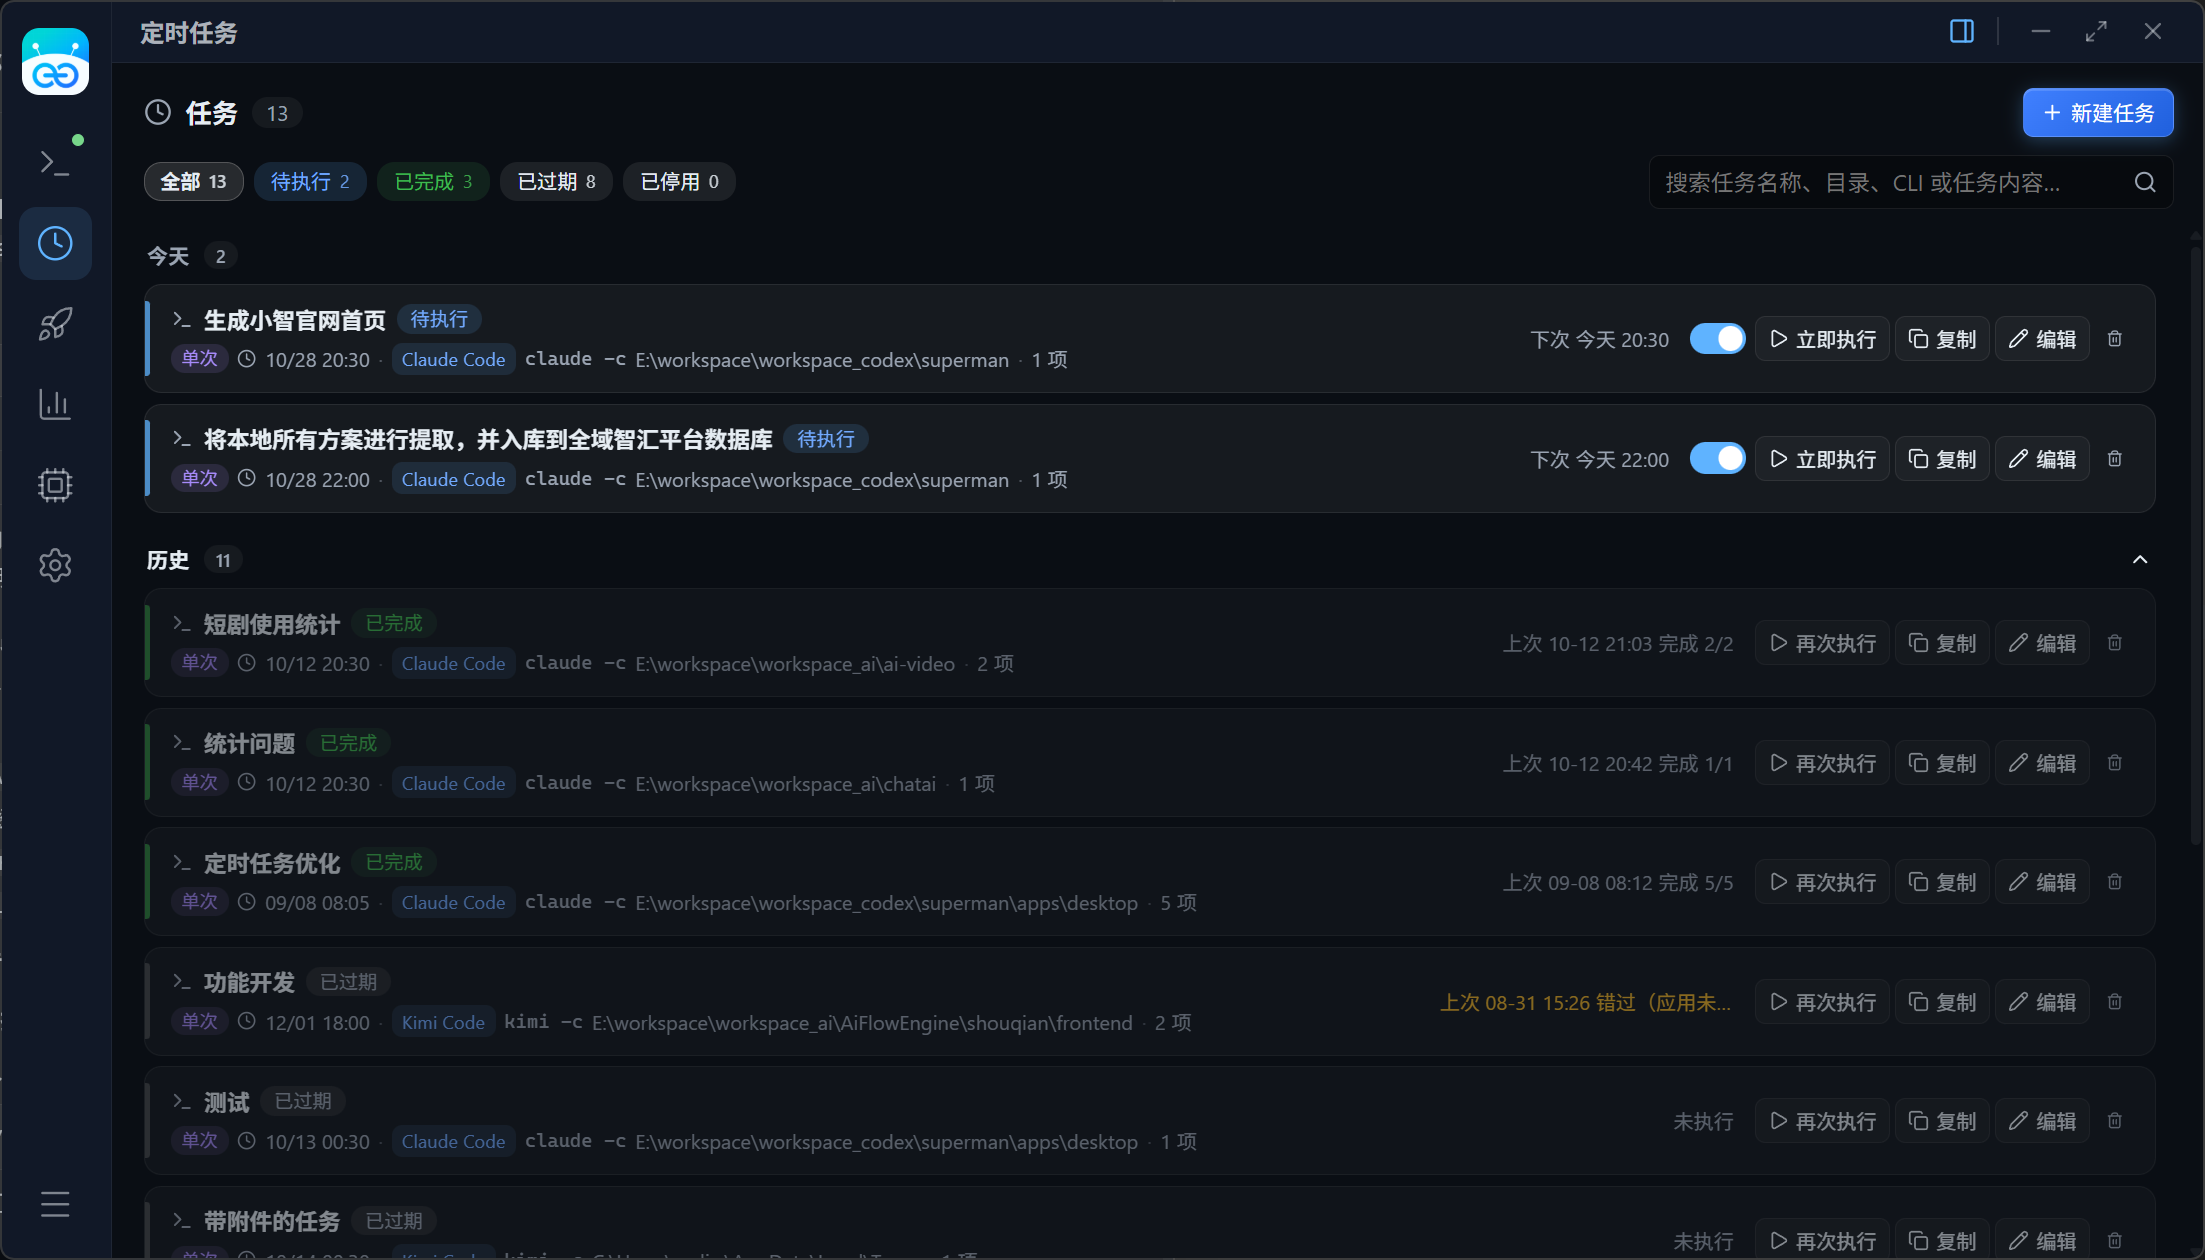This screenshot has height=1260, width=2205.
Task: Open the terminal icon in sidebar
Action: (55, 162)
